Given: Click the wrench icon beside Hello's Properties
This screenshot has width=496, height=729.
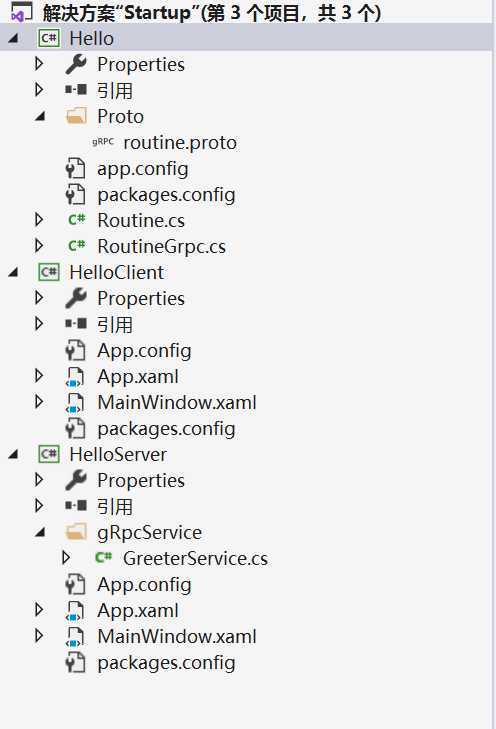Looking at the screenshot, I should 76,64.
